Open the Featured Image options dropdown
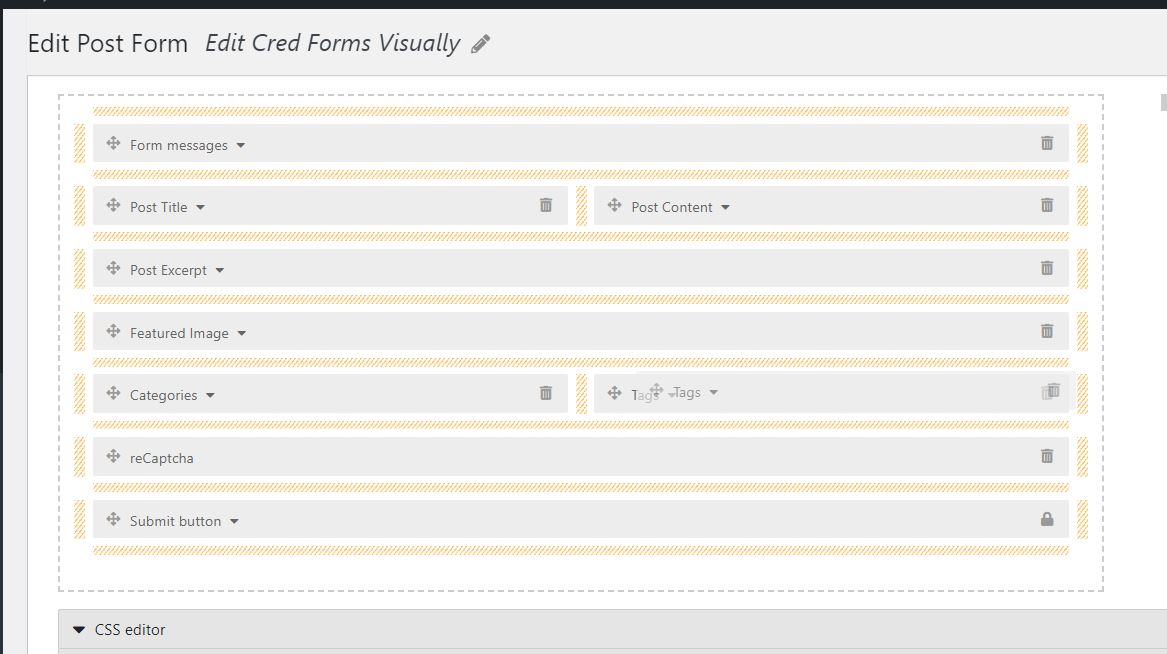The width and height of the screenshot is (1167, 654). 241,334
